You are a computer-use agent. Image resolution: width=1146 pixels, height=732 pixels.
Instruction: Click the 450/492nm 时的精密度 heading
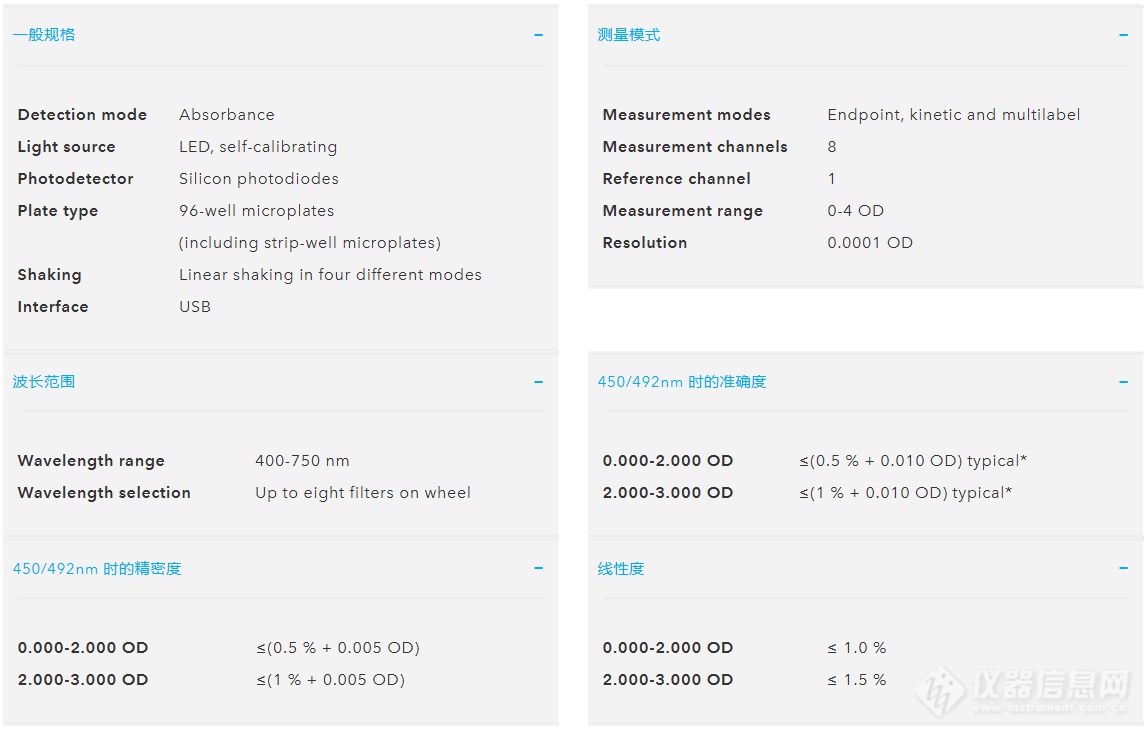[x=97, y=569]
